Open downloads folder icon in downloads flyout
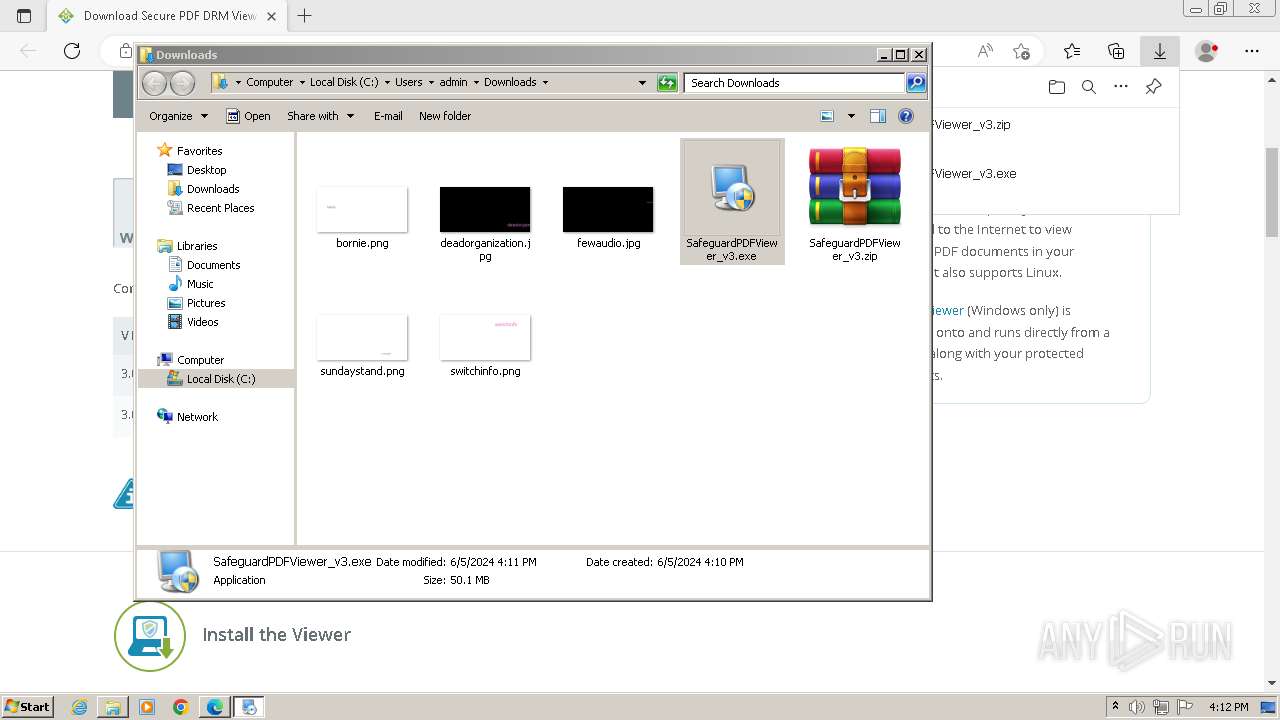The image size is (1280, 720). click(1057, 87)
